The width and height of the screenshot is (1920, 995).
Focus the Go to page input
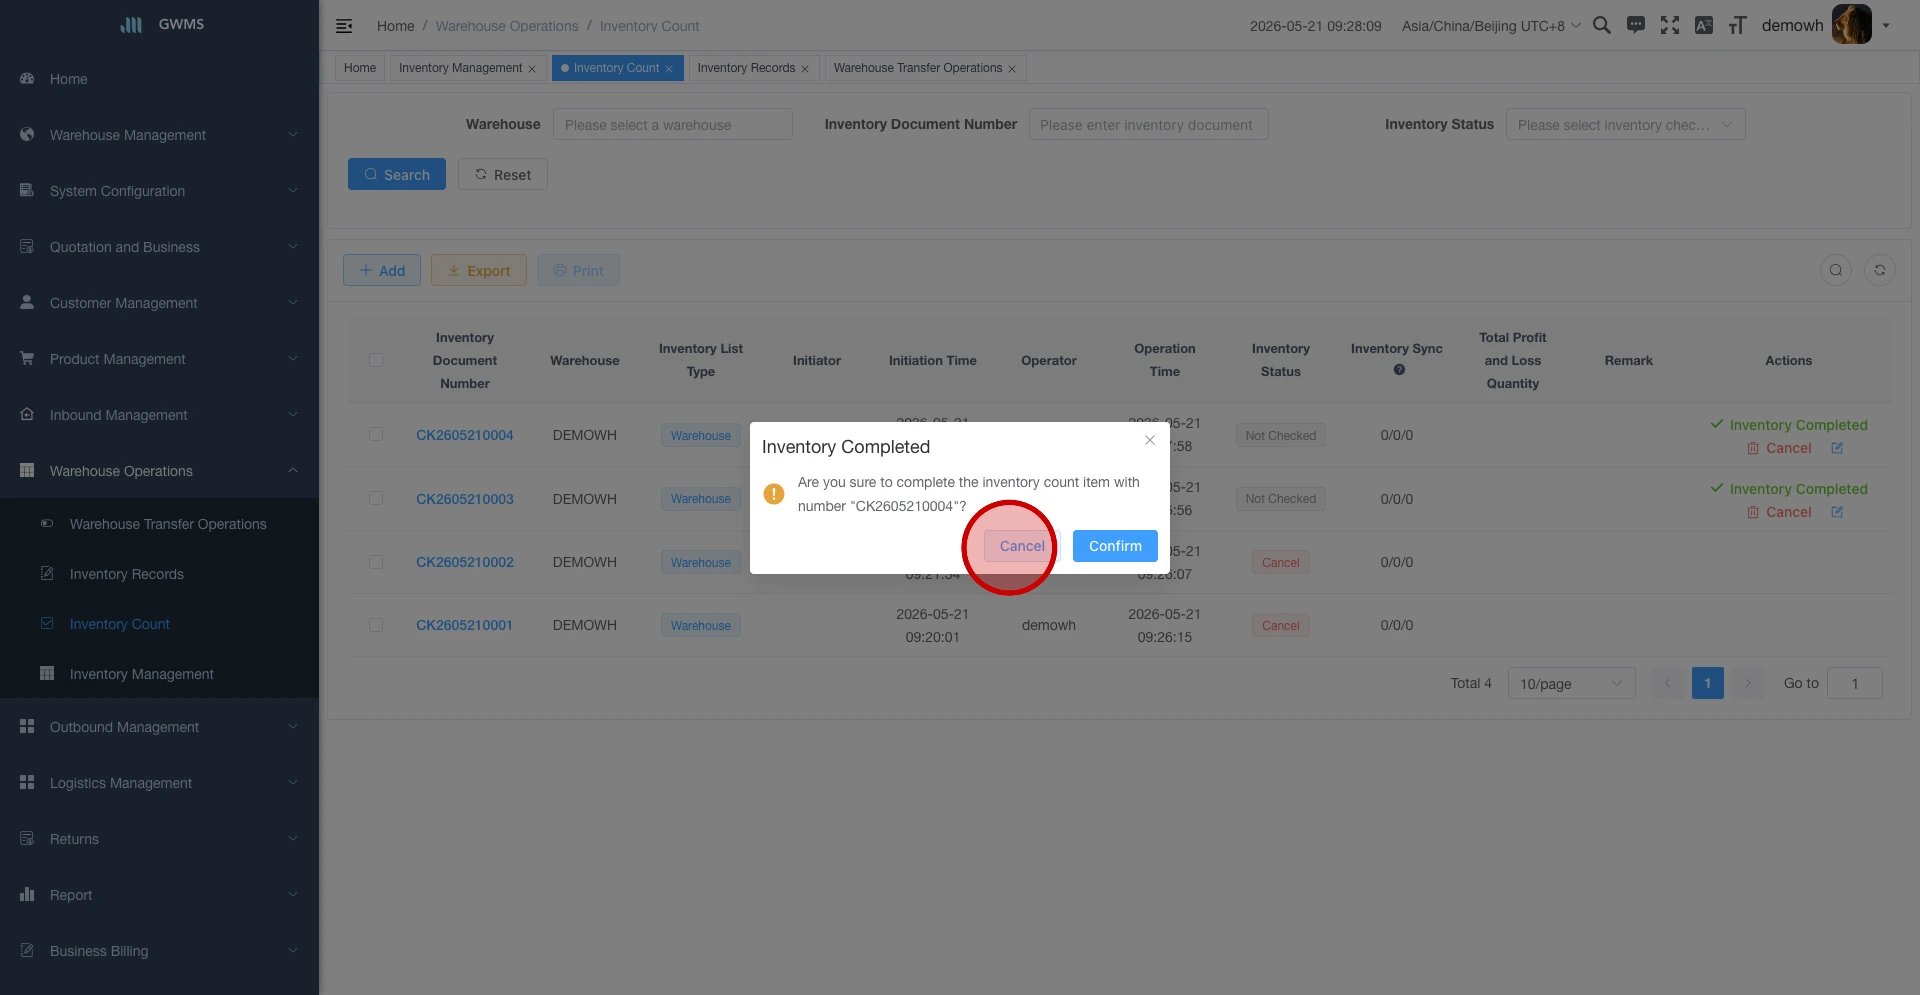[1855, 684]
